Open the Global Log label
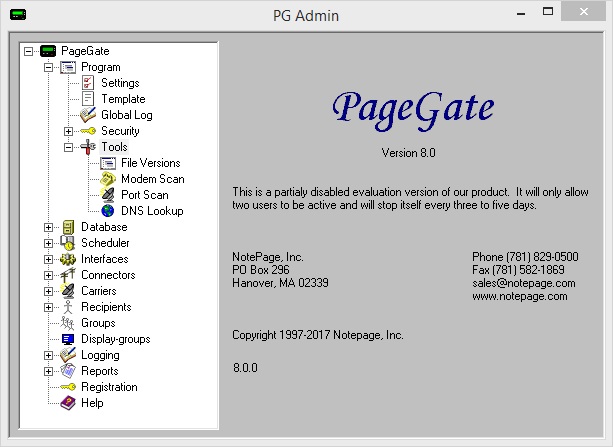 (127, 115)
